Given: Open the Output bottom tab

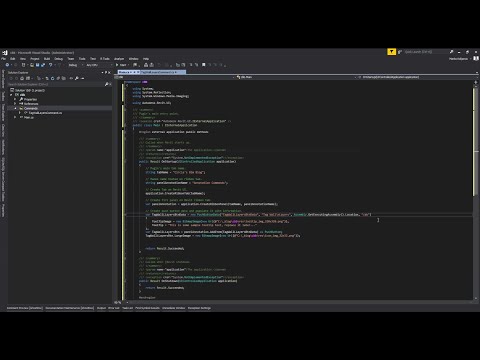Looking at the screenshot, I should [101, 308].
